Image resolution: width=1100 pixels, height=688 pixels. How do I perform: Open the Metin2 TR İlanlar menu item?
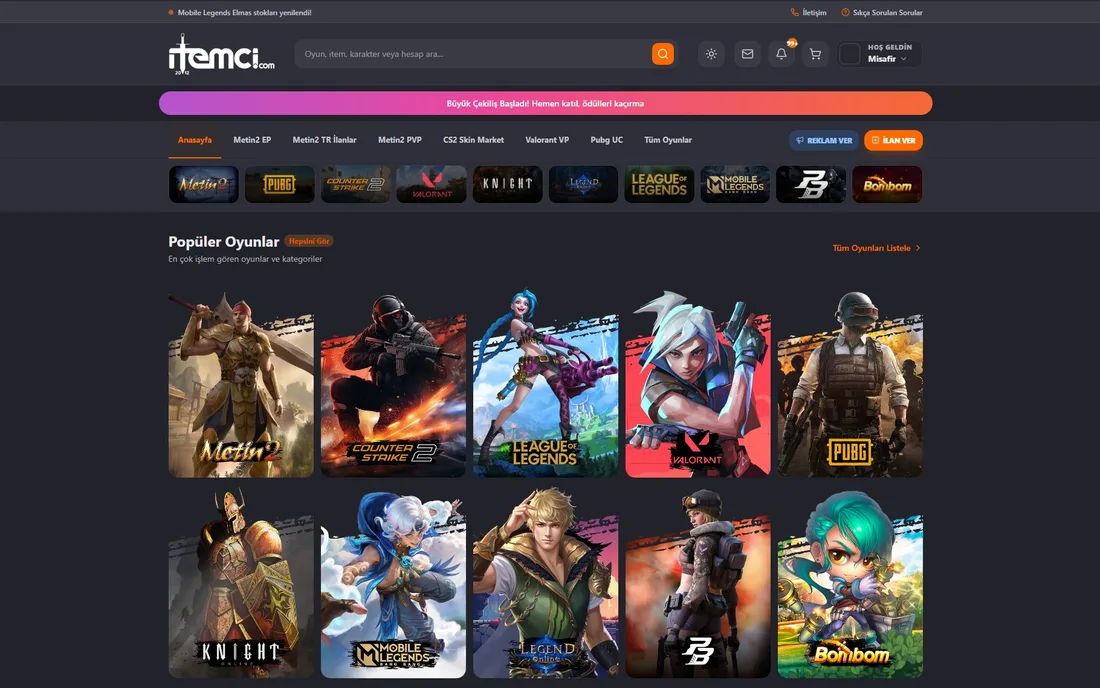point(324,140)
